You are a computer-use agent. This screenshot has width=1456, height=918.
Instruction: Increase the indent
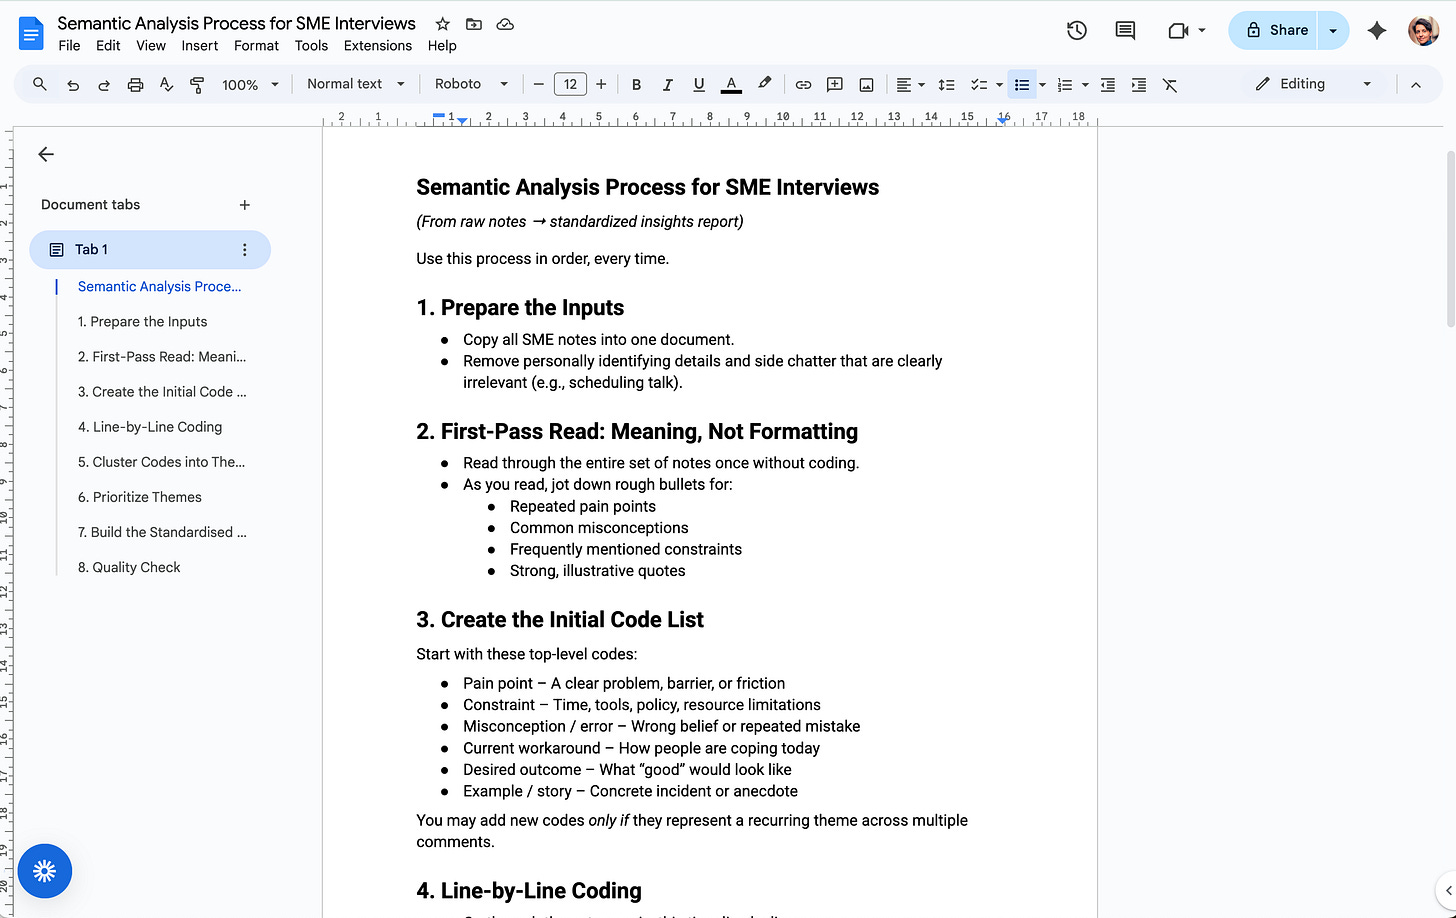tap(1138, 85)
